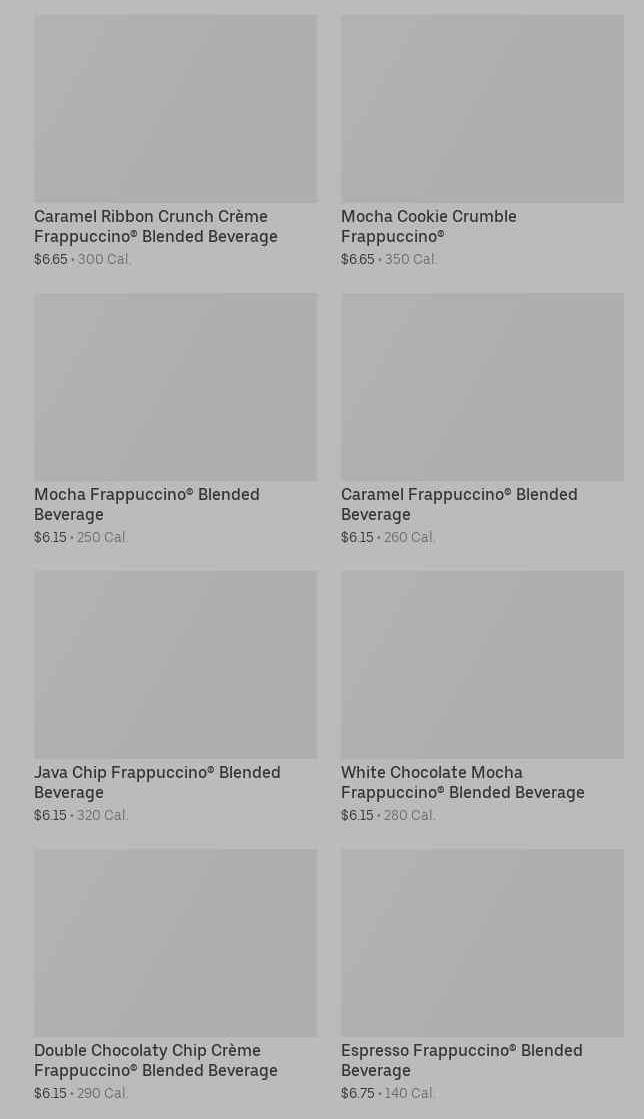The image size is (644, 1119).
Task: Click the Java Chip Frappuccino Blended Beverage title
Action: (x=157, y=782)
